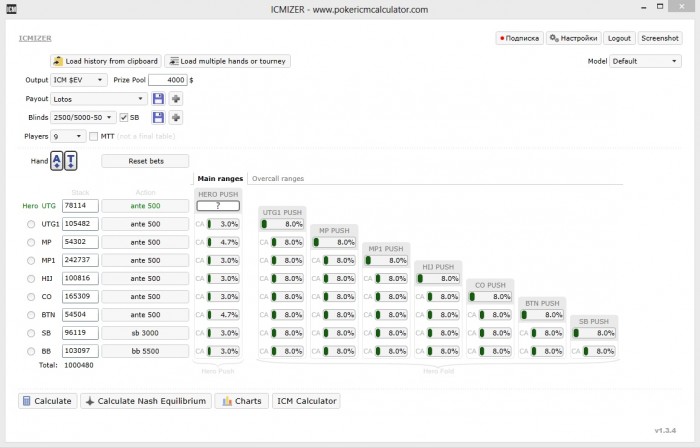Adjust UTG1 call 3.0% slider under Hero Push
Screen dimensions: 700x448
point(222,224)
